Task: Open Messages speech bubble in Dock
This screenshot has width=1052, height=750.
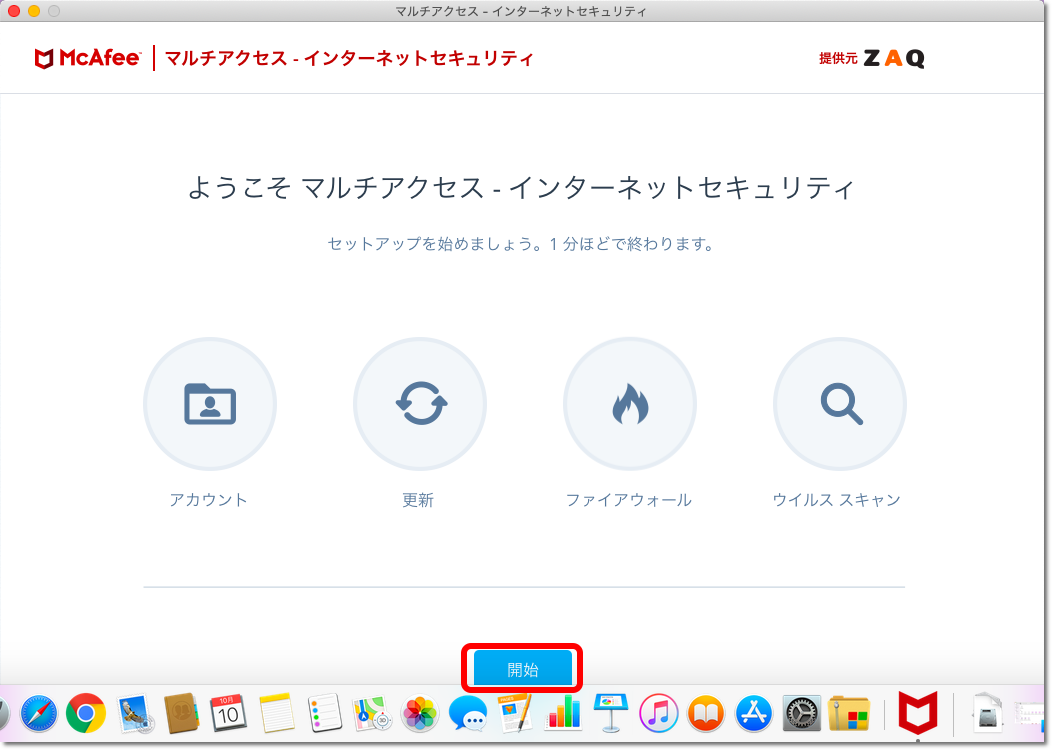Action: [468, 713]
